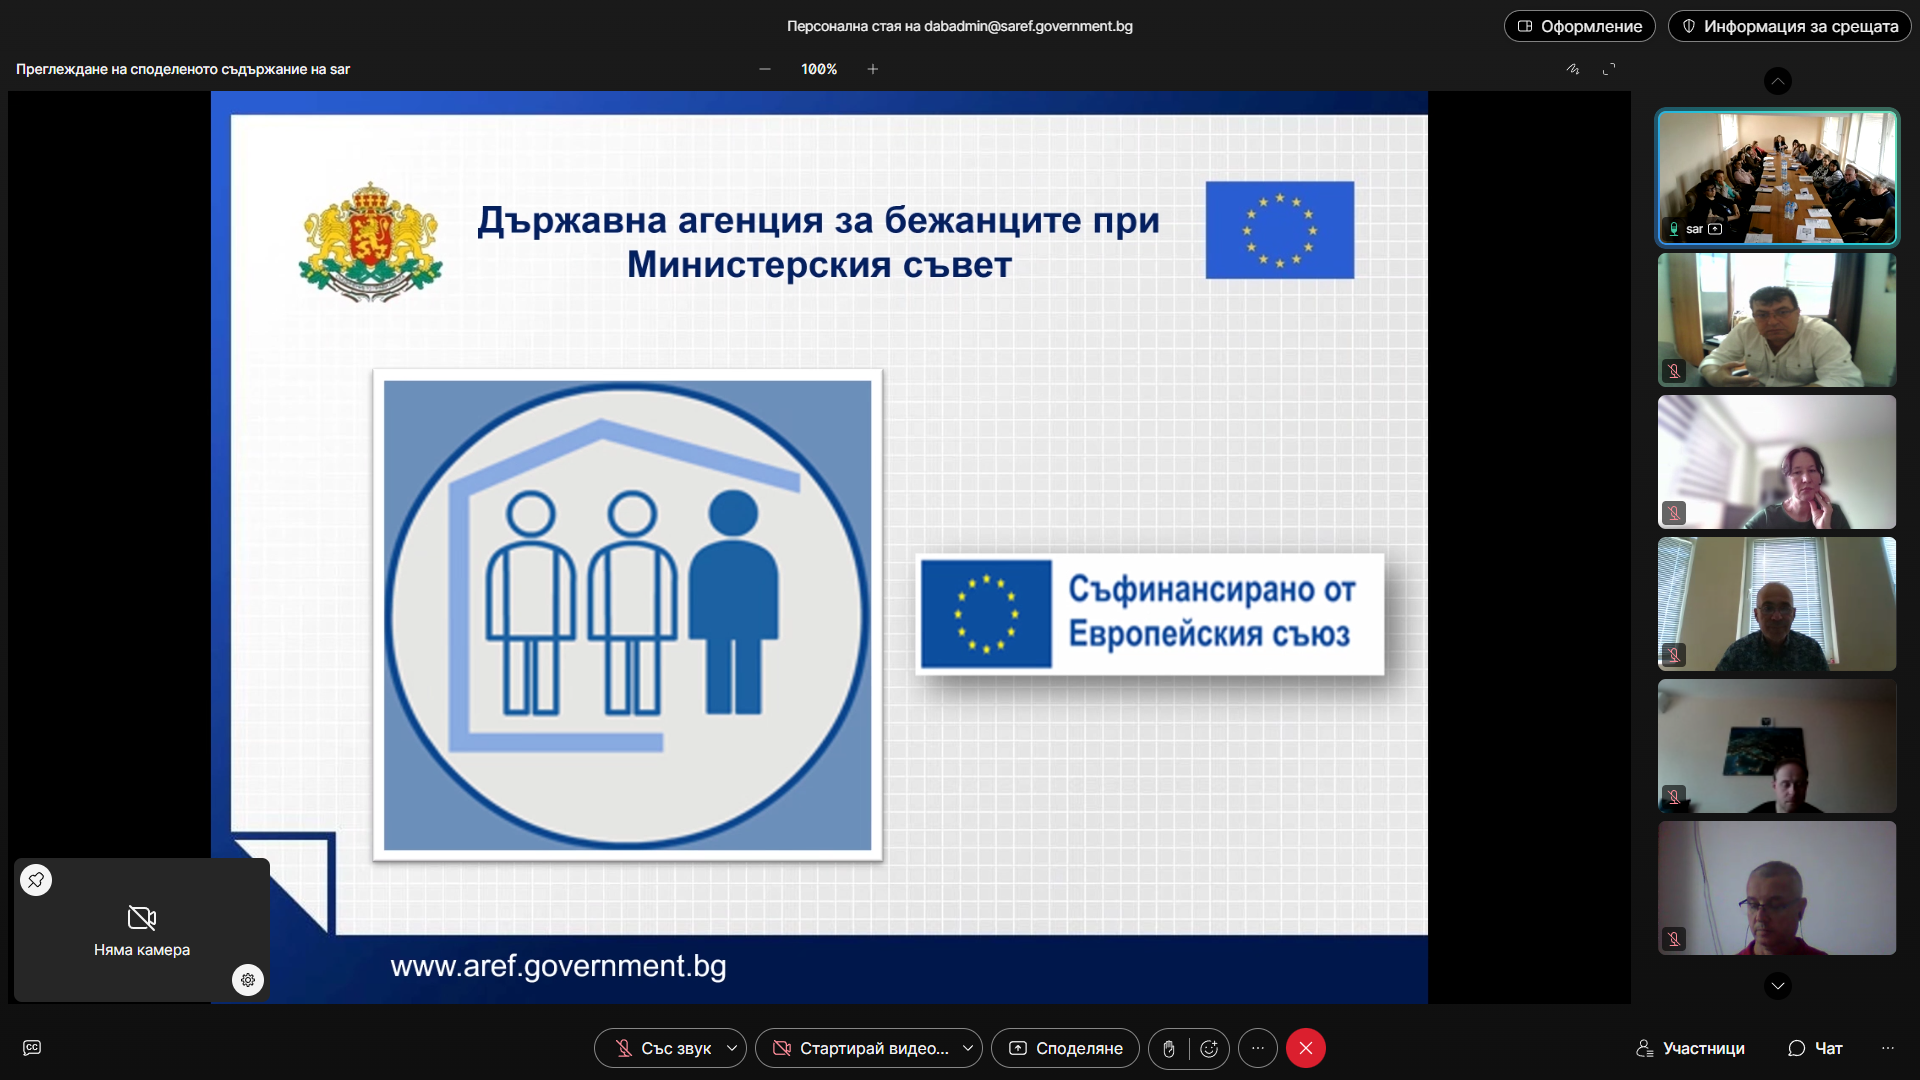Click the Няма камера camera-off icon
This screenshot has width=1920, height=1080.
tap(142, 918)
